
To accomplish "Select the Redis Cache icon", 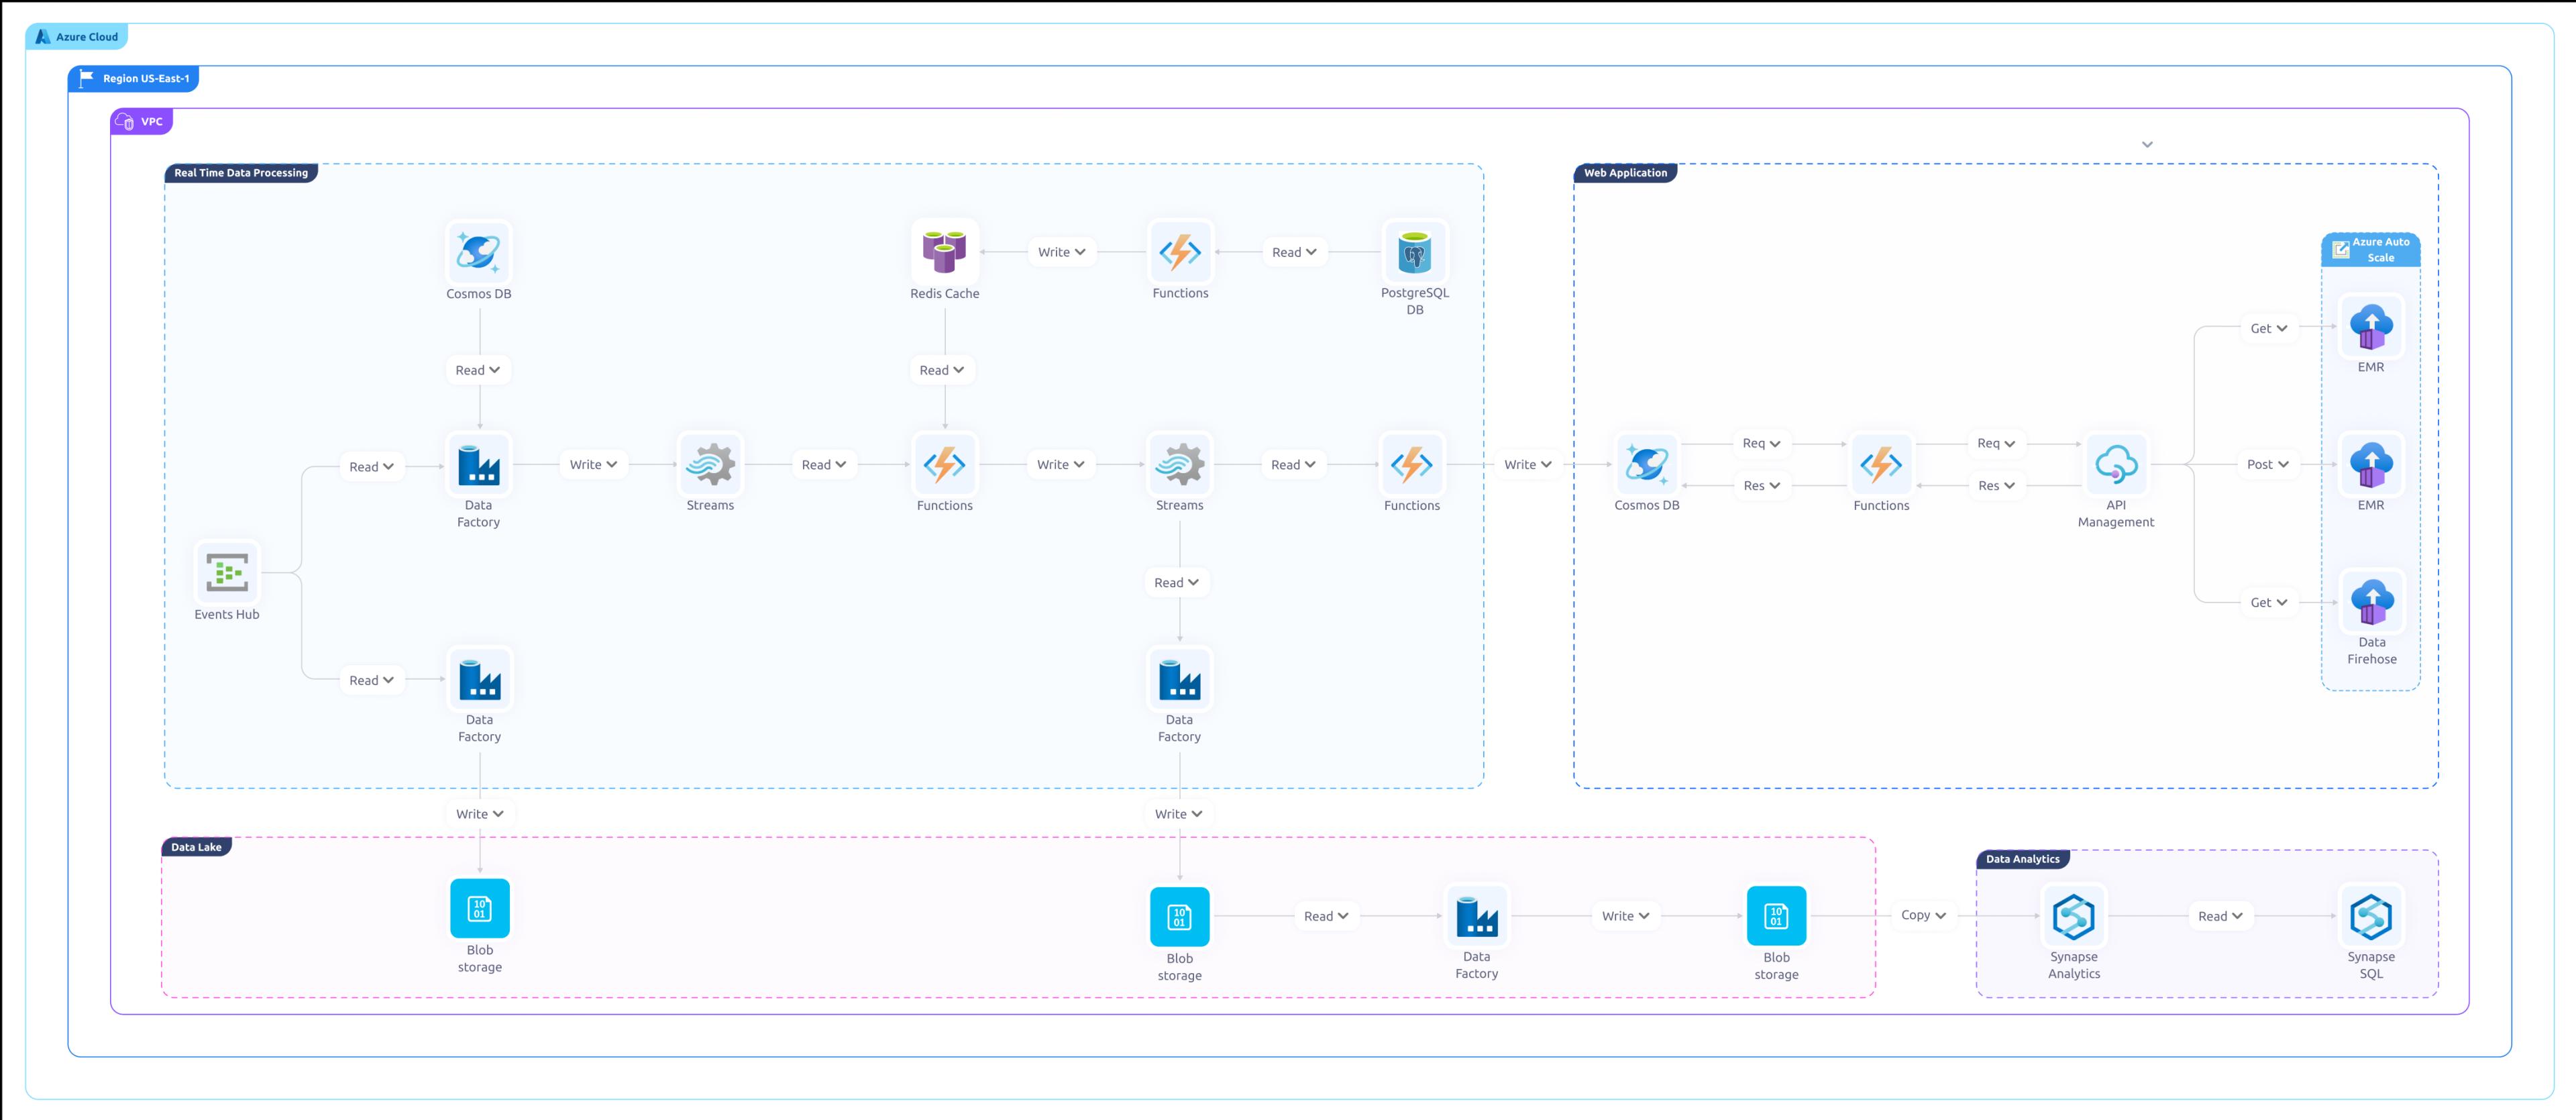I will [945, 252].
